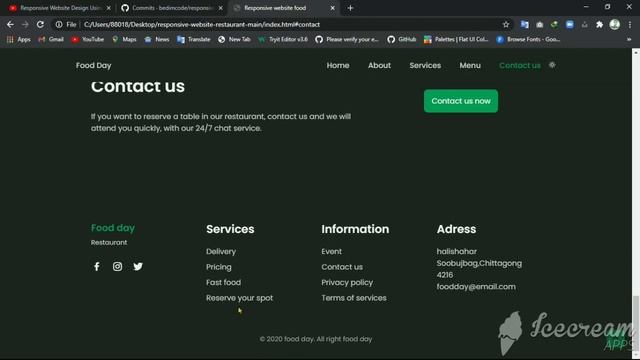
Task: Open a new tab with plus button
Action: (x=350, y=8)
